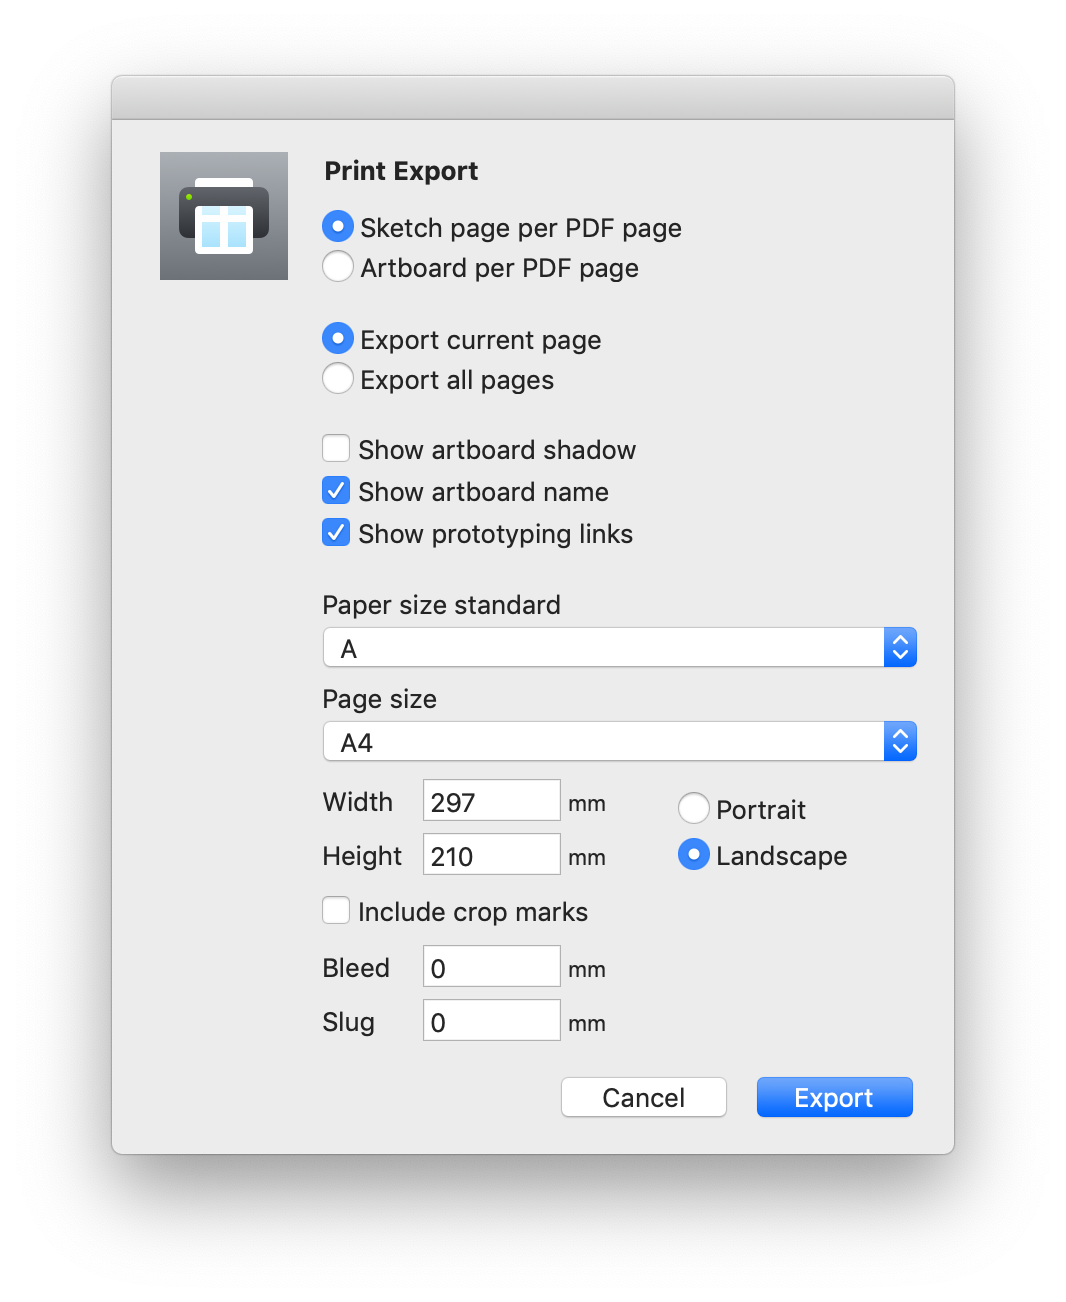Choose Export current page radio button
Image resolution: width=1066 pixels, height=1302 pixels.
338,339
